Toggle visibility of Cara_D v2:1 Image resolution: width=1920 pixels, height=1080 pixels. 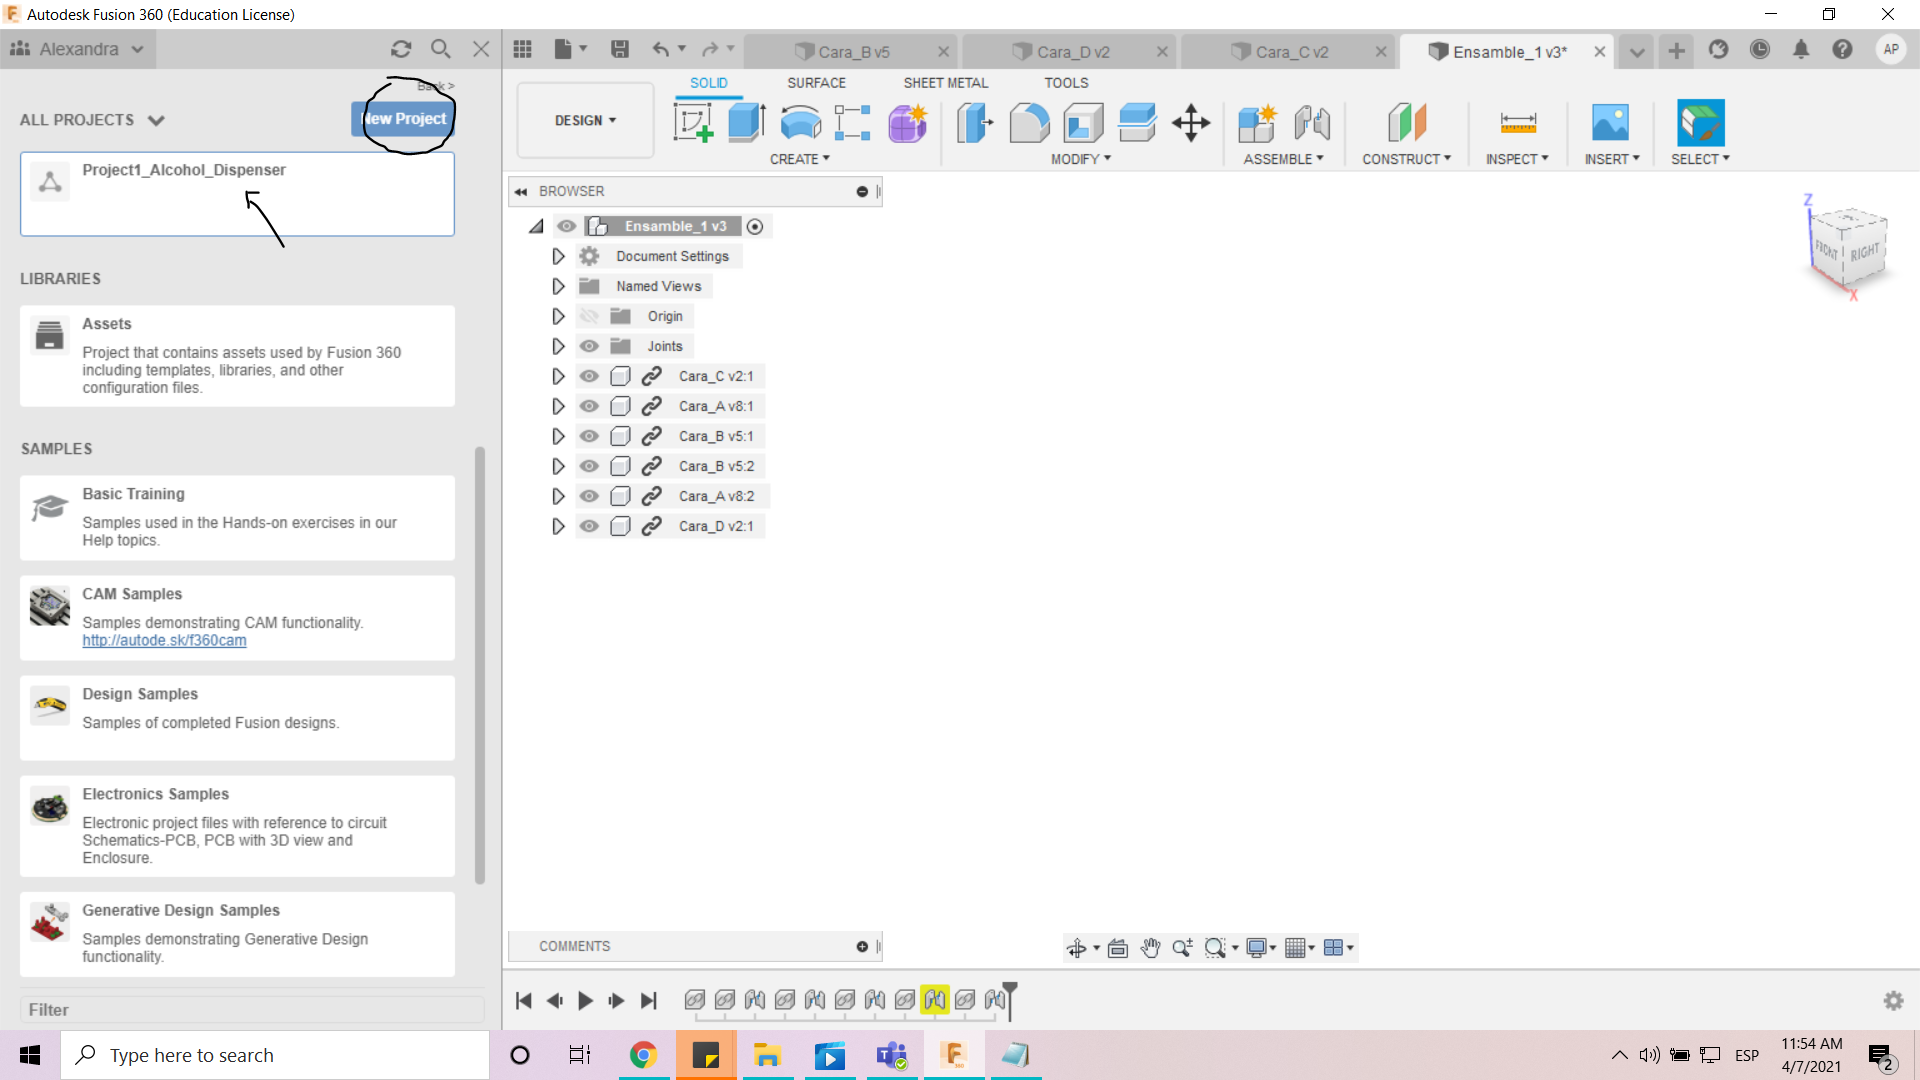(589, 526)
